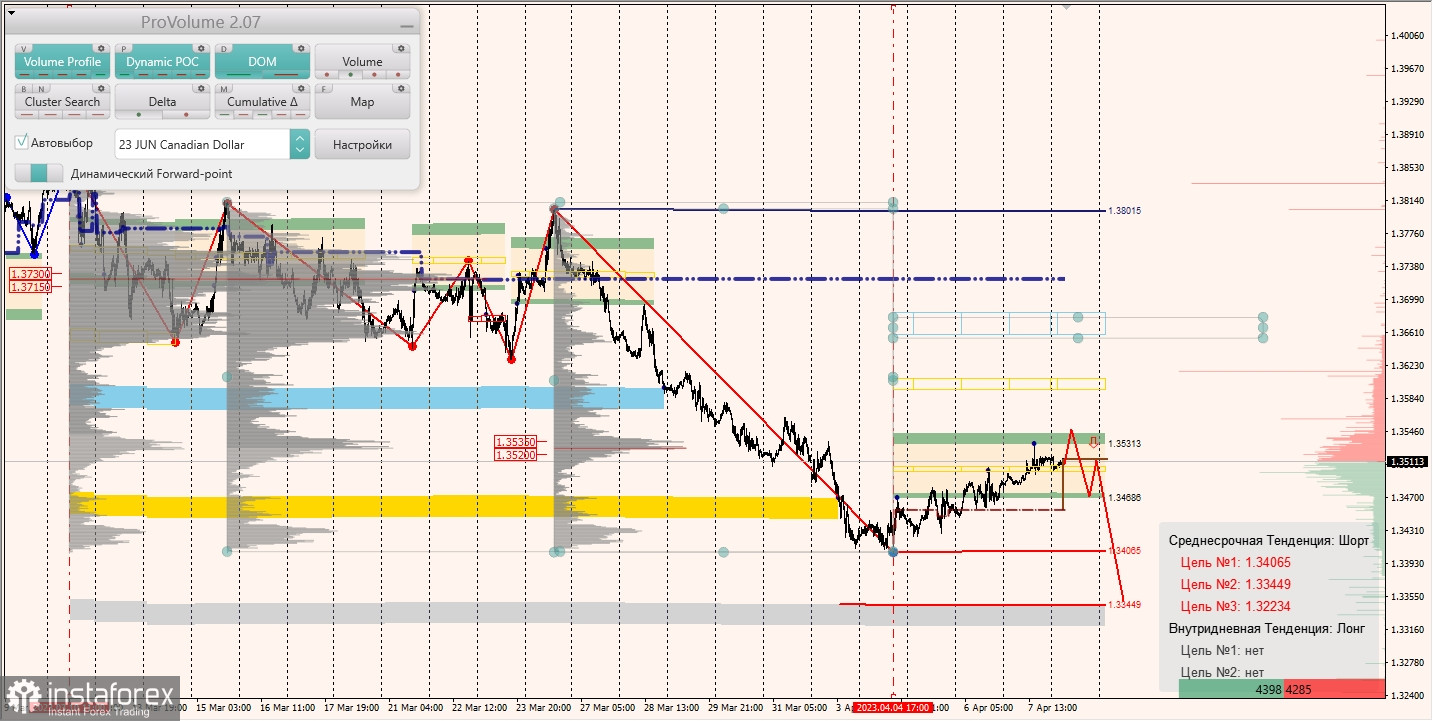Screen dimensions: 1433x721
Task: Enable Cumulative Δ indicator
Action: point(262,101)
